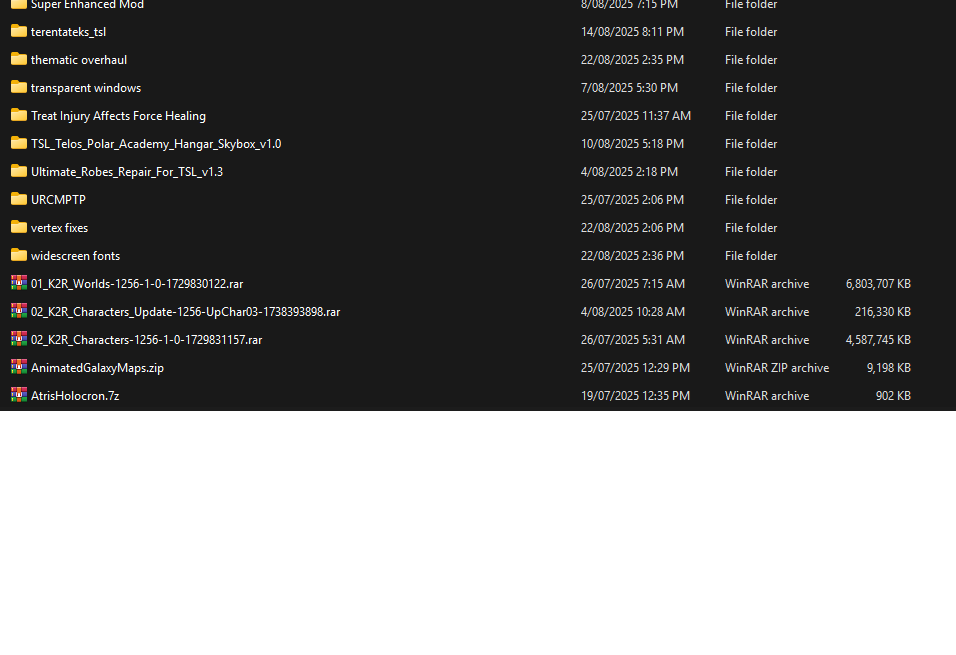Click the WinRAR icon of AtrisHolocron.7z
This screenshot has width=956, height=655.
(19, 395)
